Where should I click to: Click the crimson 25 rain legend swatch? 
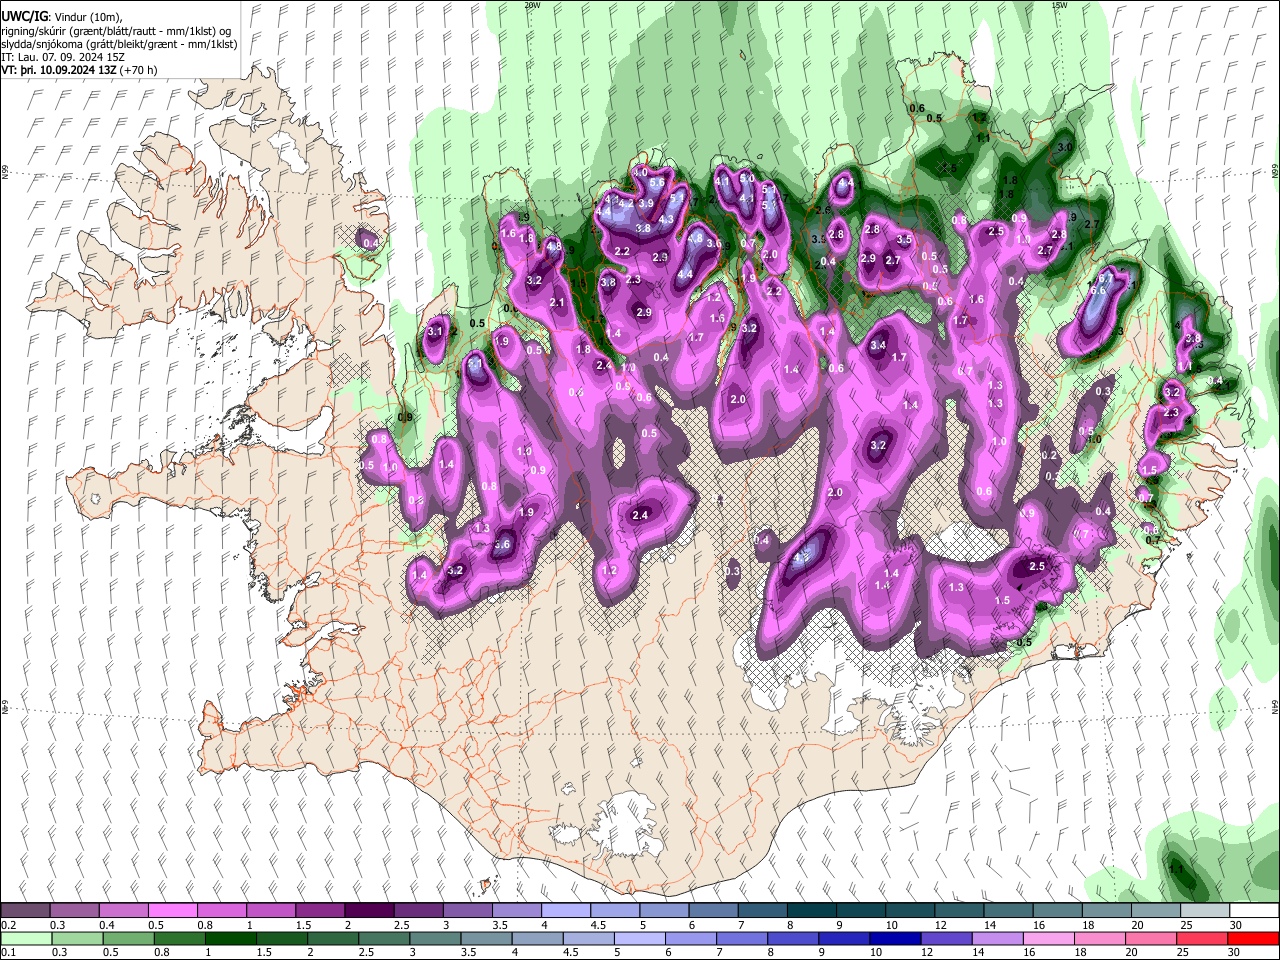[1203, 939]
